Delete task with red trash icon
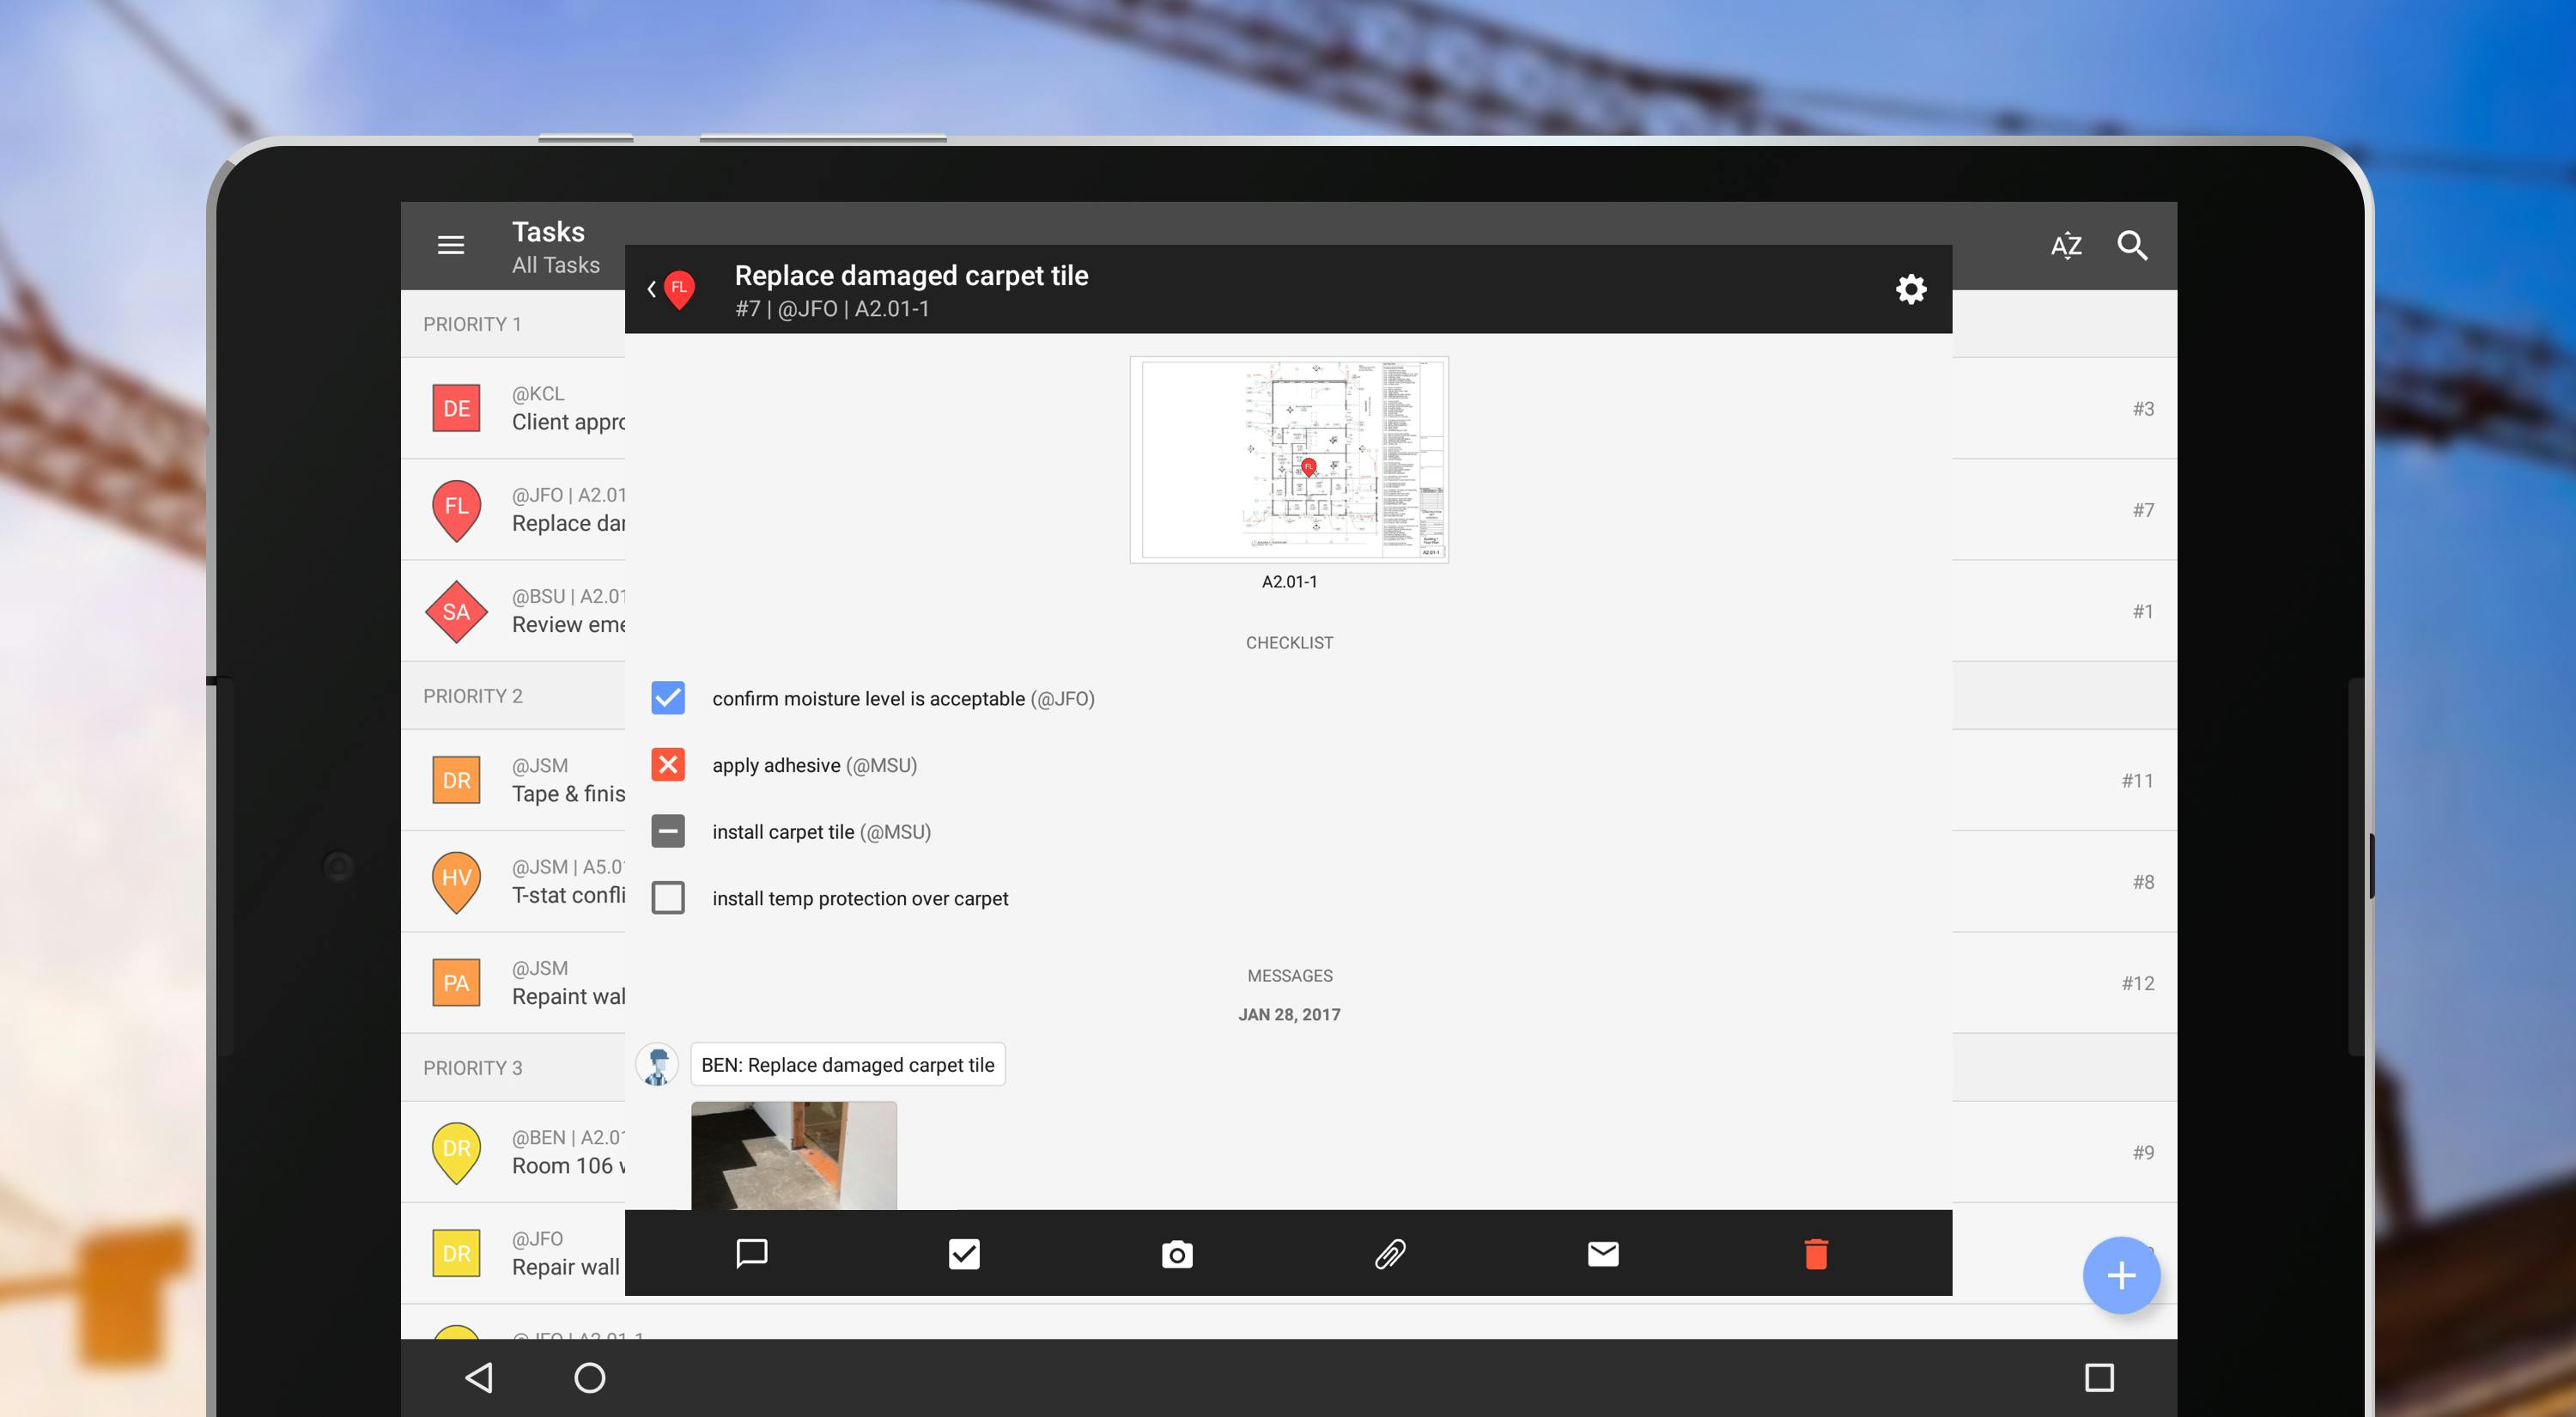The image size is (2576, 1417). pyautogui.click(x=1816, y=1253)
